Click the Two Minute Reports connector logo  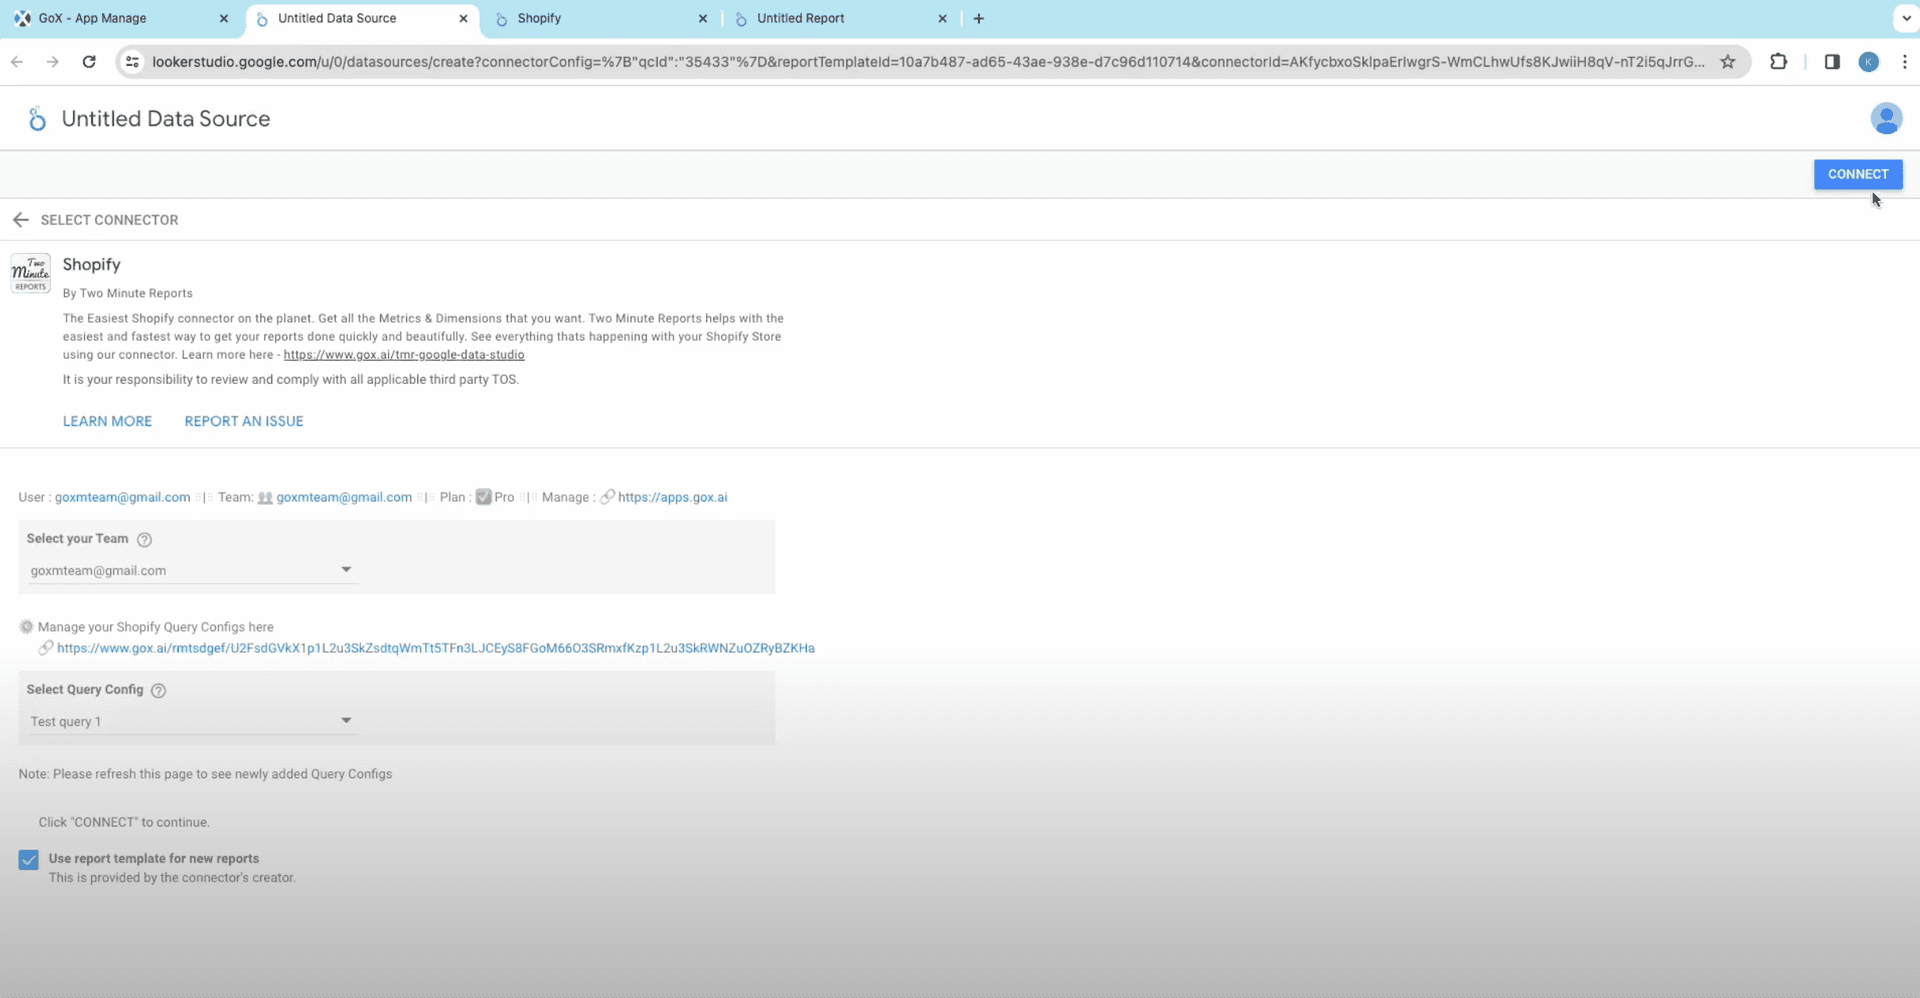(31, 273)
